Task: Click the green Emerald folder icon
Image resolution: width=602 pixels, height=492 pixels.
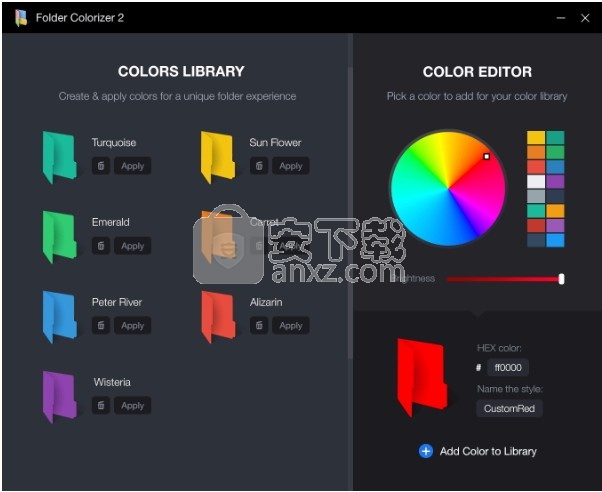Action: [59, 237]
